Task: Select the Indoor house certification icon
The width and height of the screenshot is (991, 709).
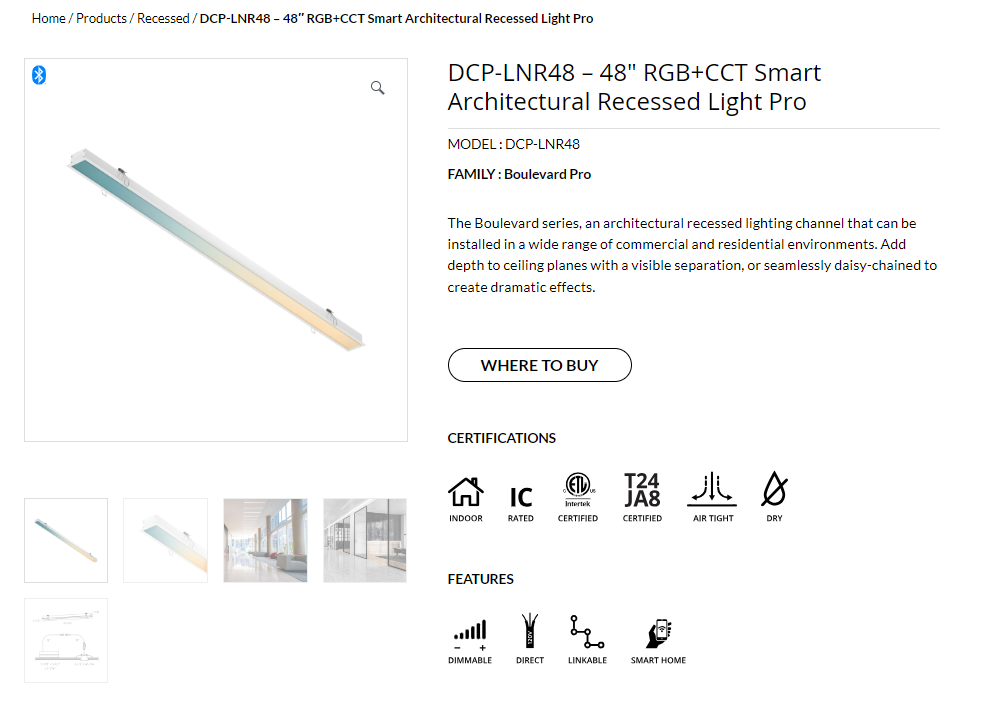Action: pyautogui.click(x=466, y=492)
